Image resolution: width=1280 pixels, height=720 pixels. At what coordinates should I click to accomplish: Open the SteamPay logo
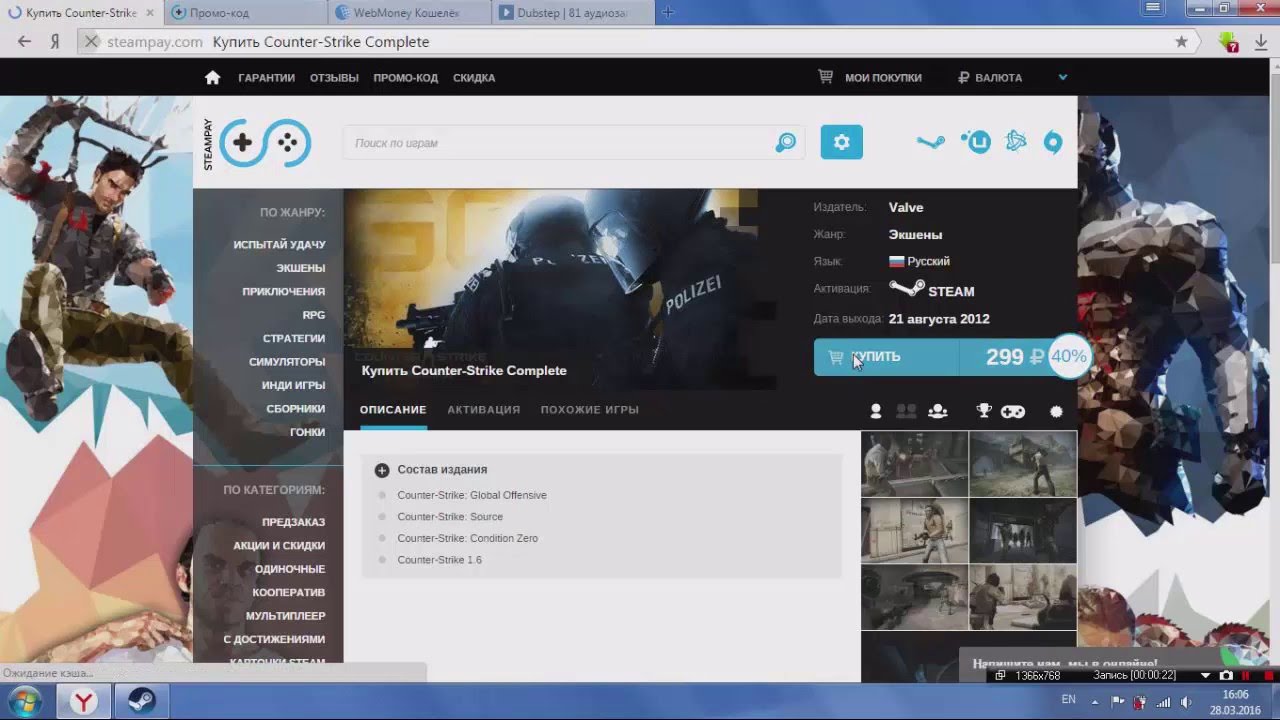258,143
